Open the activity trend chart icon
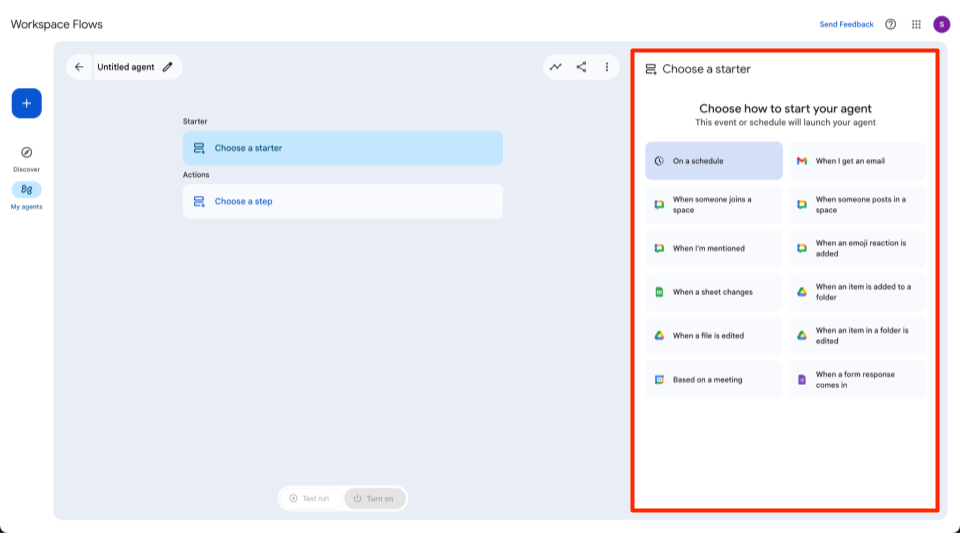 click(x=555, y=67)
